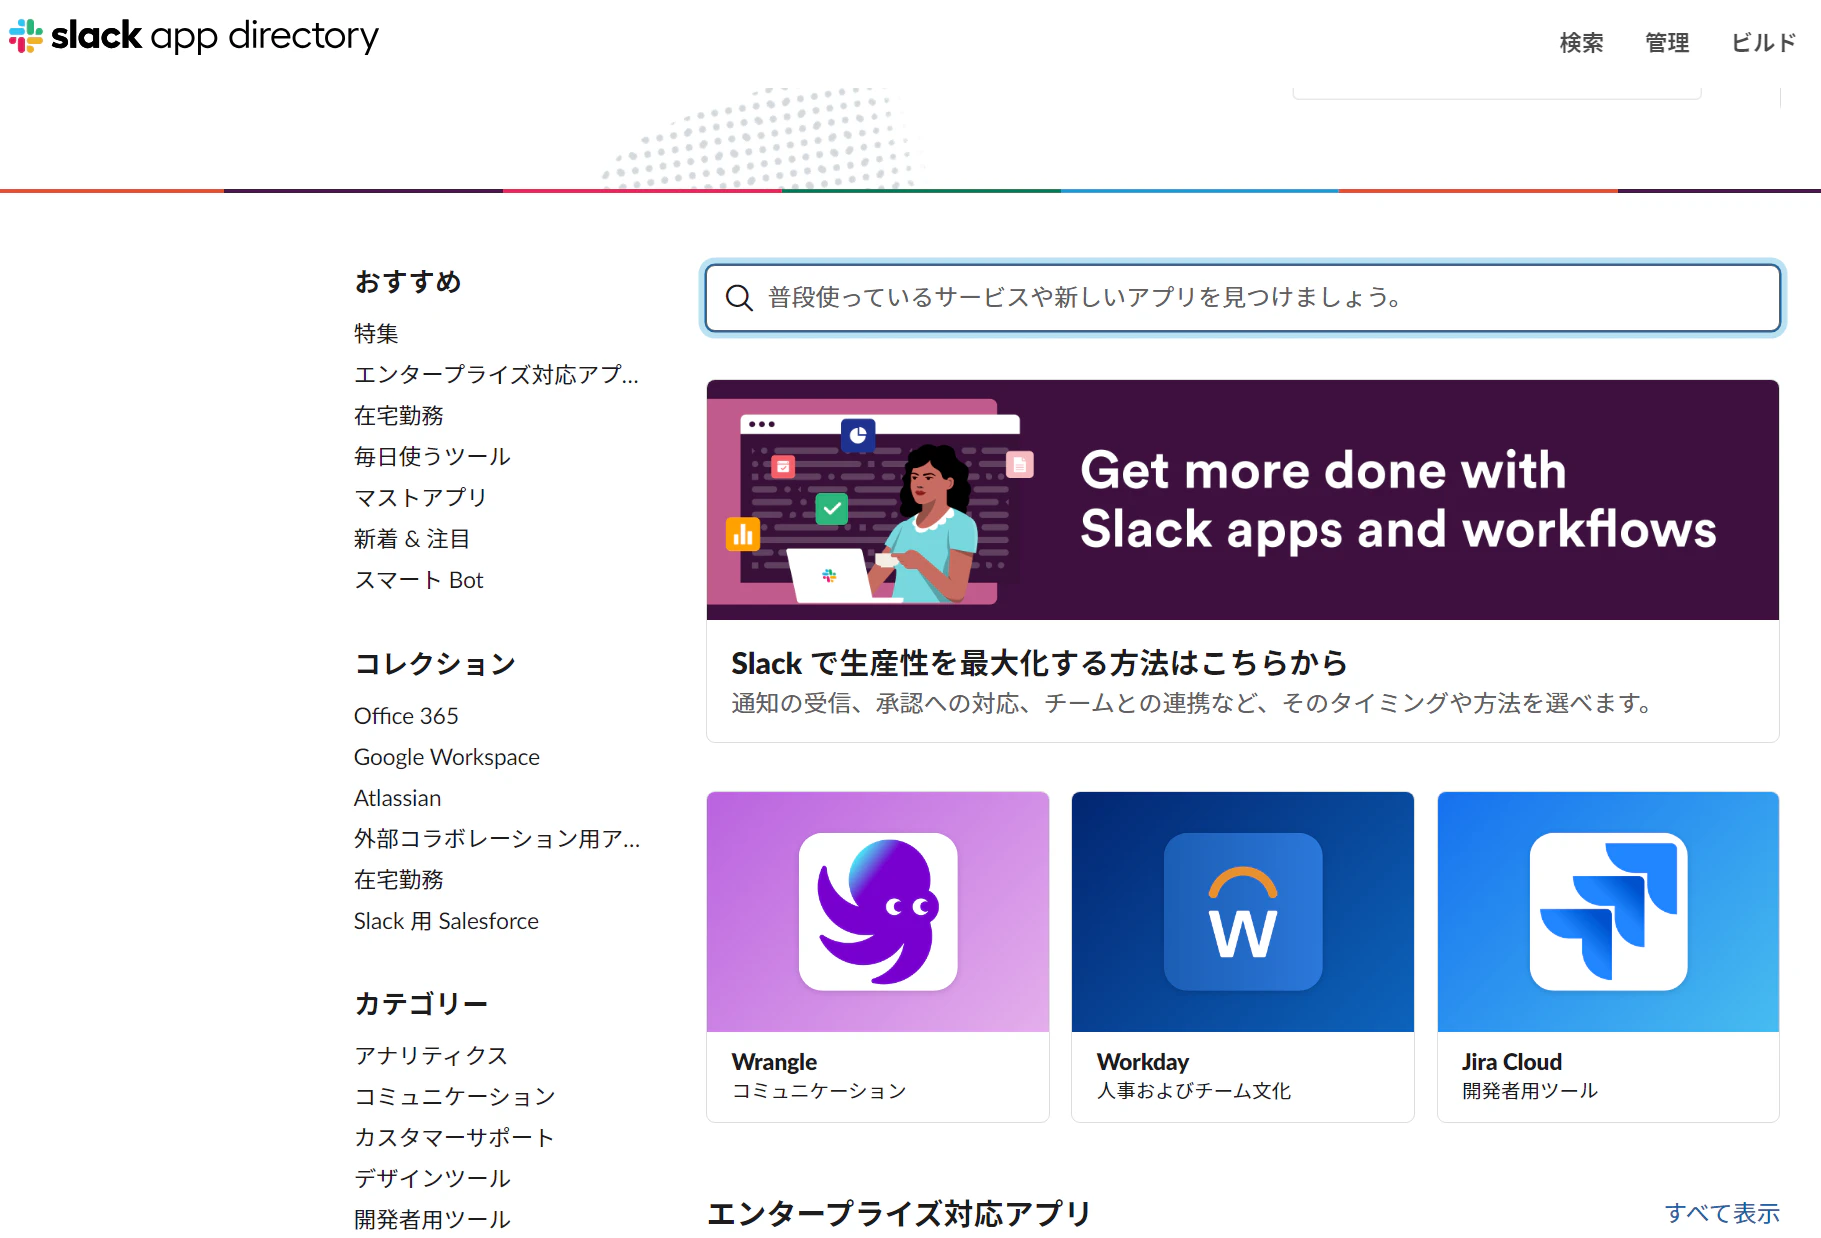Open 毎日使うツール sidebar link
Image resolution: width=1821 pixels, height=1238 pixels.
[432, 456]
